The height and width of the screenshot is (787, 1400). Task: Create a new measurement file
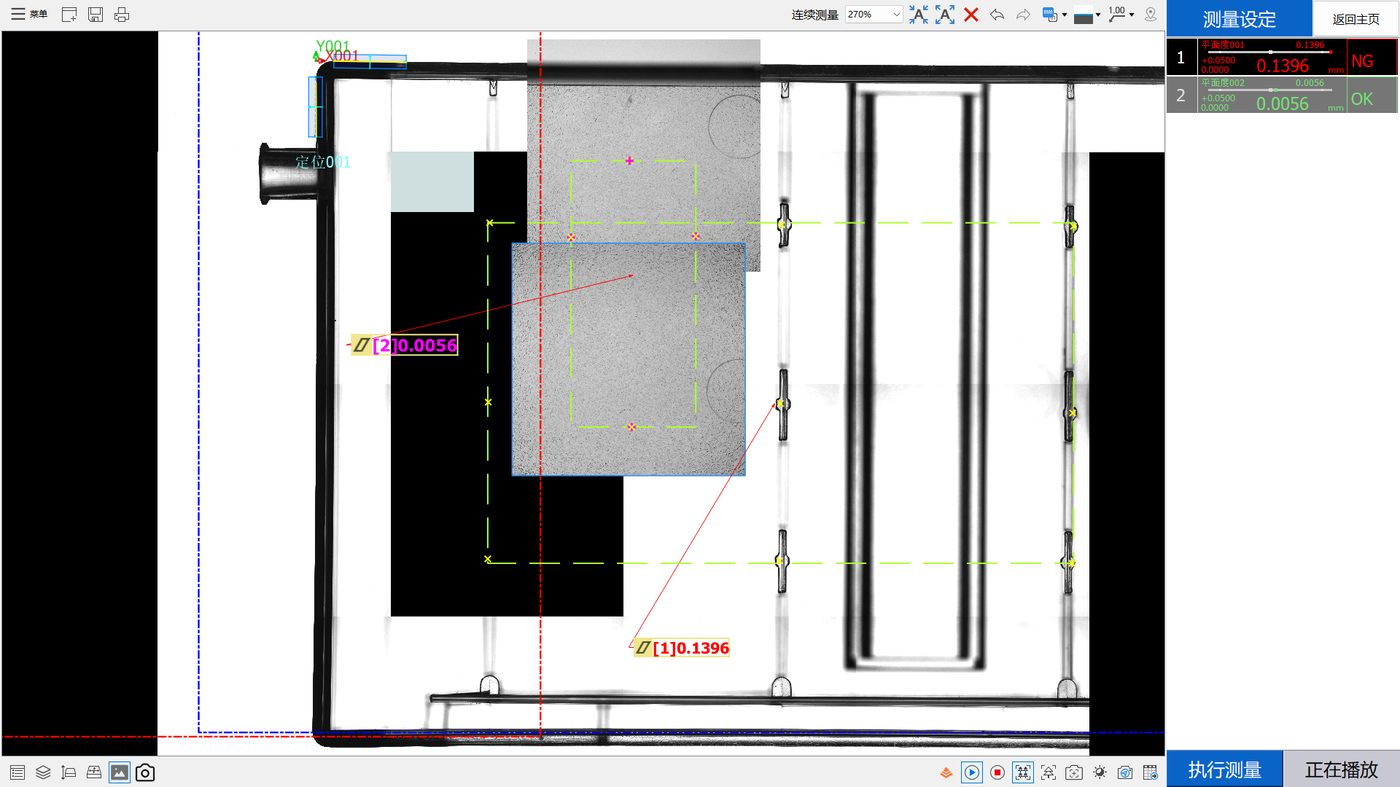point(69,14)
